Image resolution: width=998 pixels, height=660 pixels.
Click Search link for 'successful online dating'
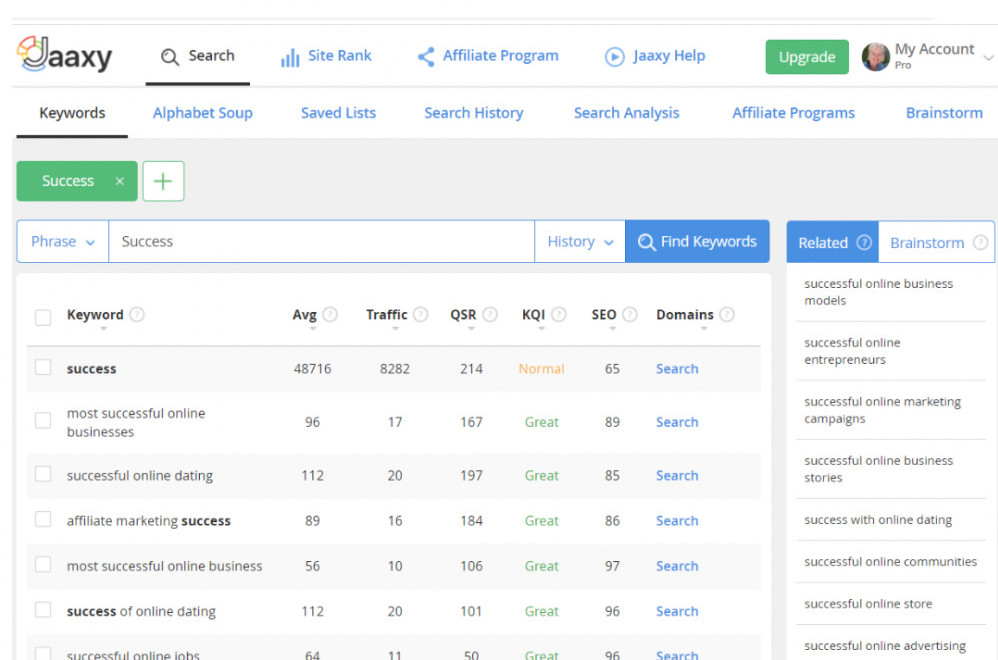click(x=677, y=476)
